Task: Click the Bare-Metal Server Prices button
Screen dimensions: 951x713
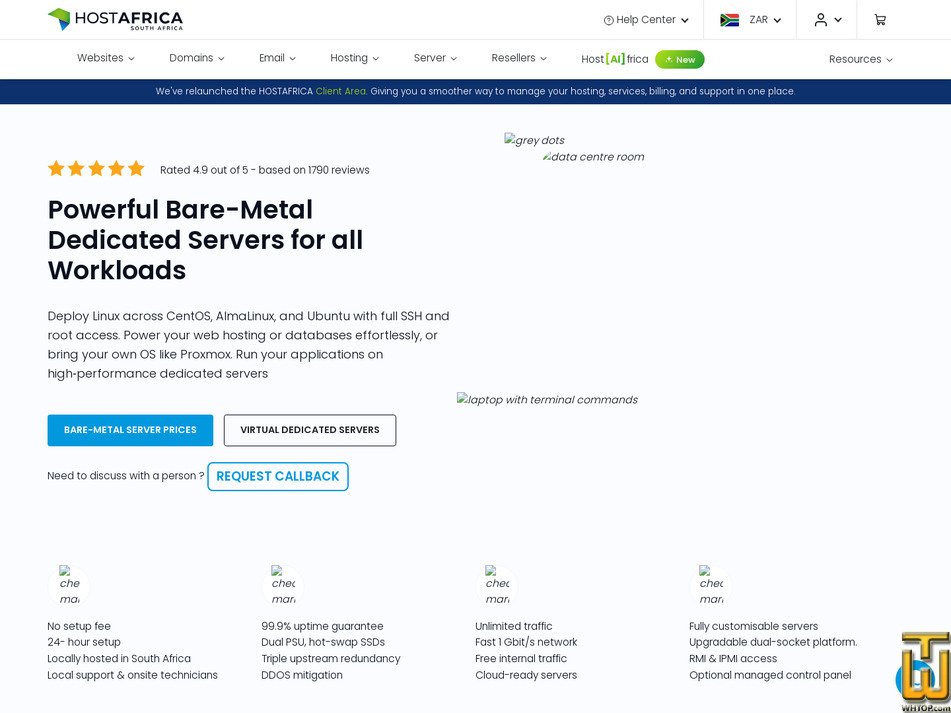Action: [130, 430]
